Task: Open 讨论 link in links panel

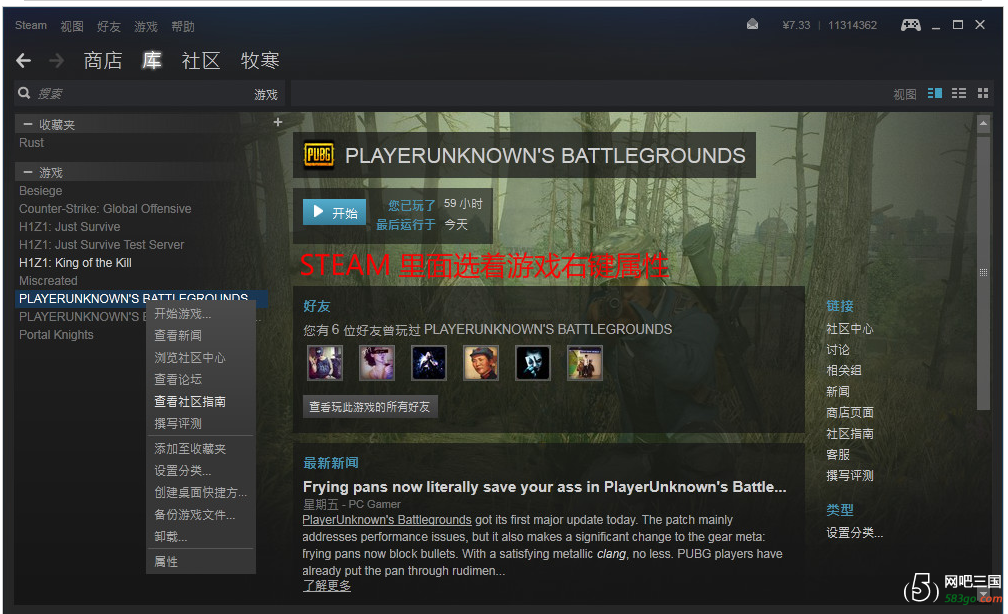Action: pos(838,350)
